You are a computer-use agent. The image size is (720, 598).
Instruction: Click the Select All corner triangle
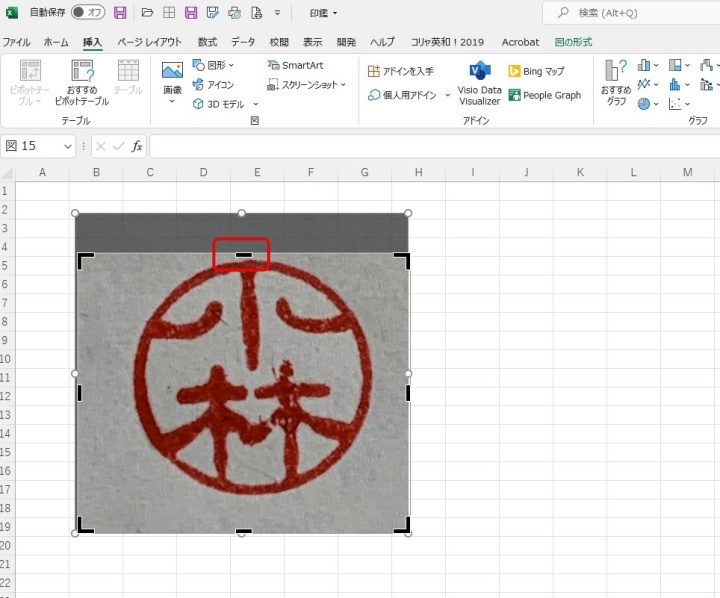[7, 173]
